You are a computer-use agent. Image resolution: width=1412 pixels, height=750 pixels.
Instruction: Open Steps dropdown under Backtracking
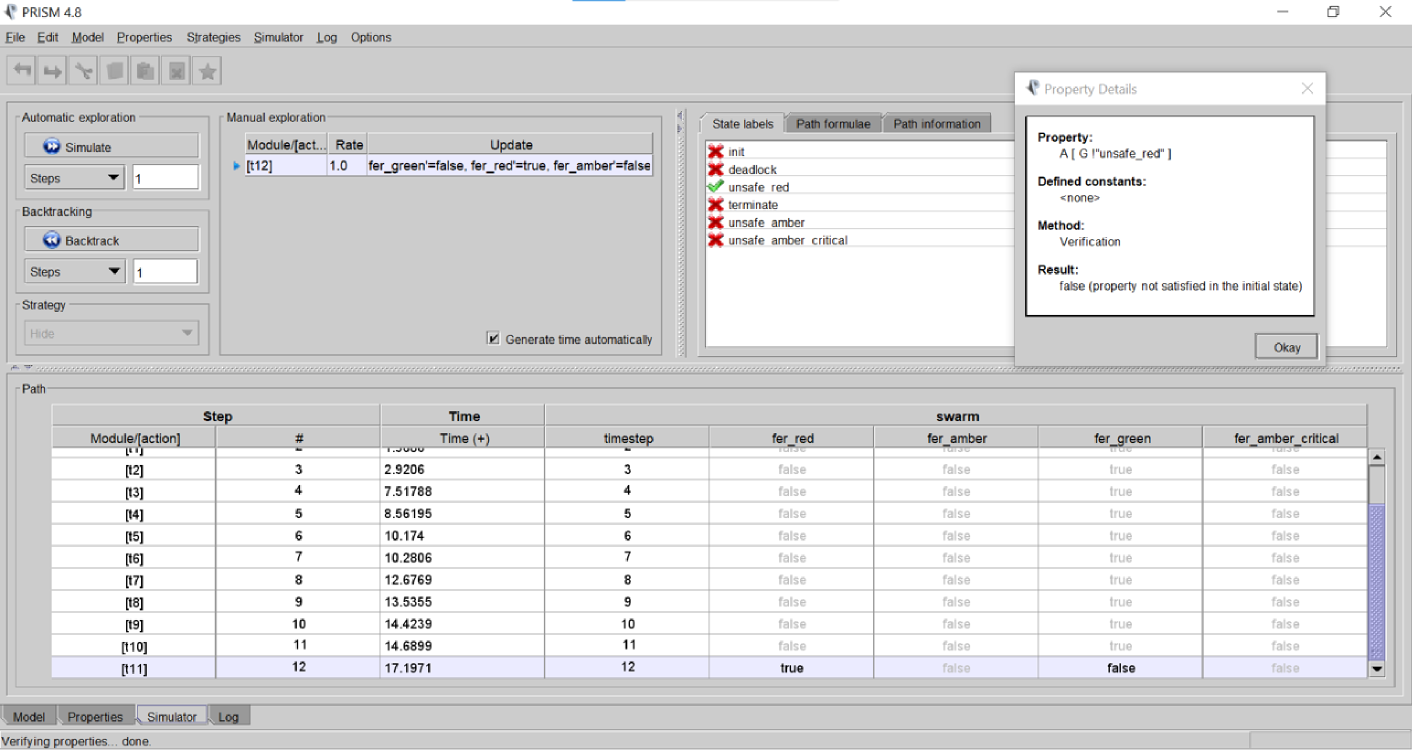[74, 271]
